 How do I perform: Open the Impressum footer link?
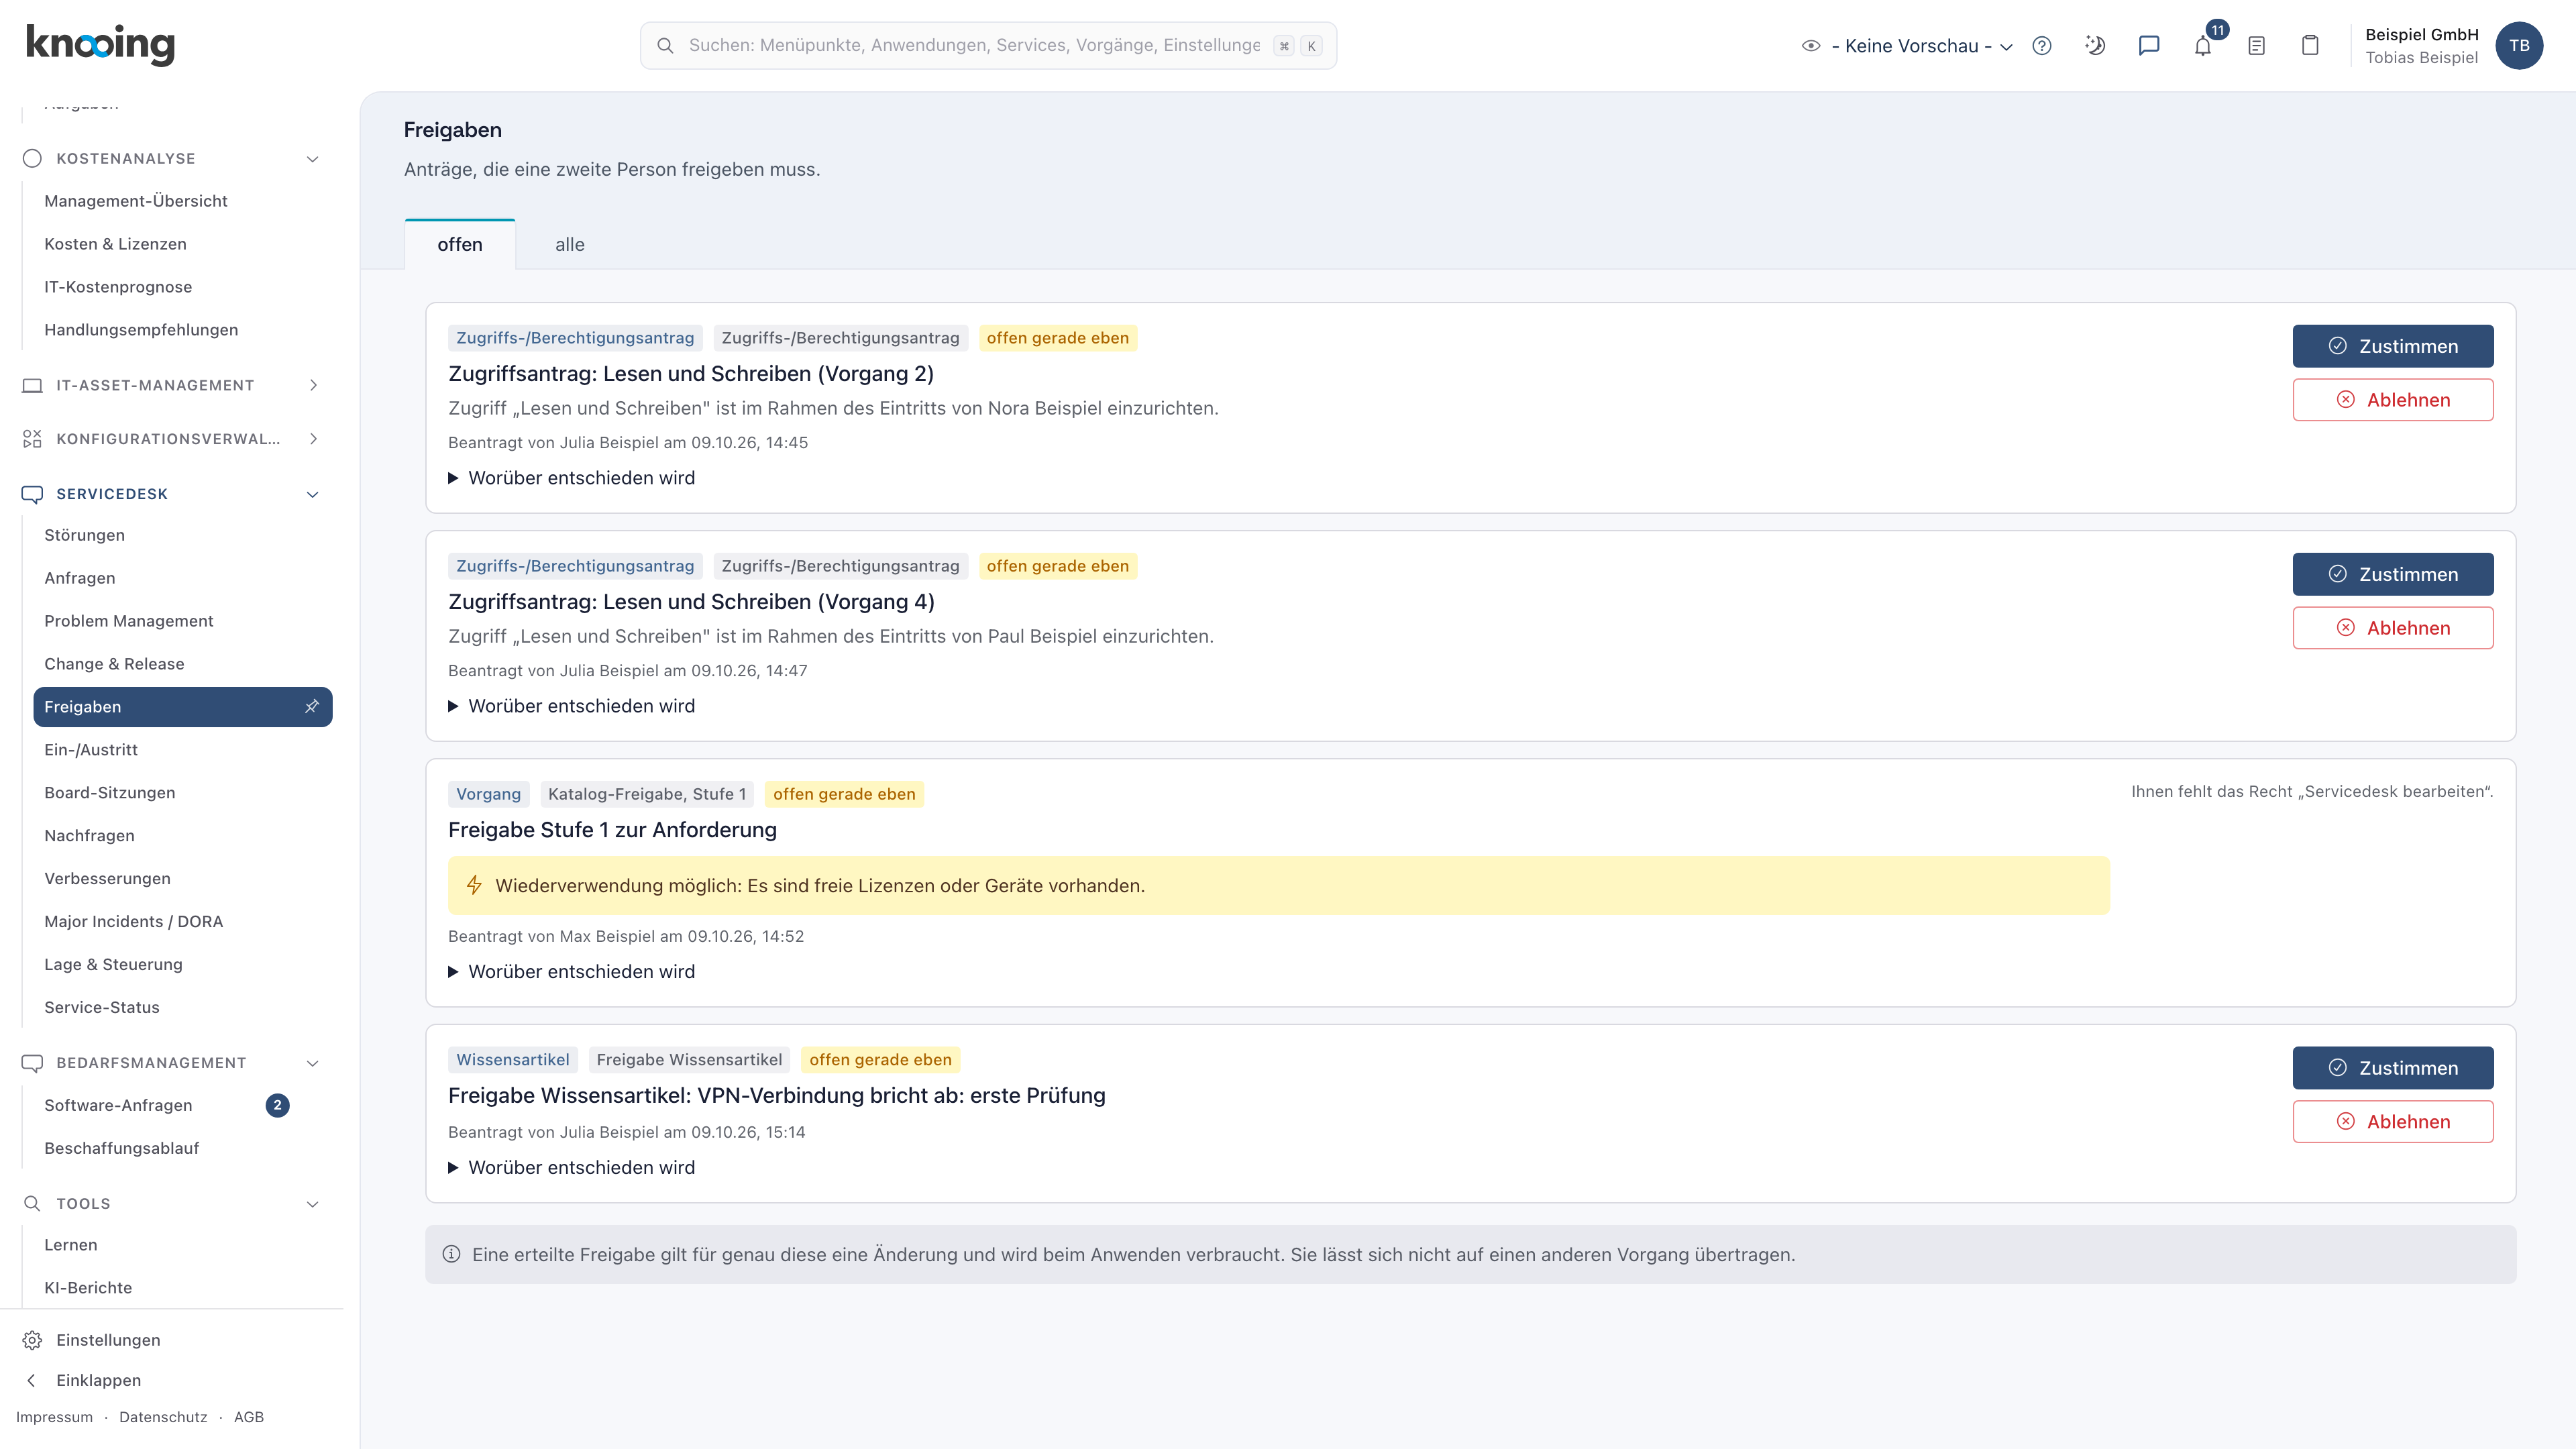54,1417
